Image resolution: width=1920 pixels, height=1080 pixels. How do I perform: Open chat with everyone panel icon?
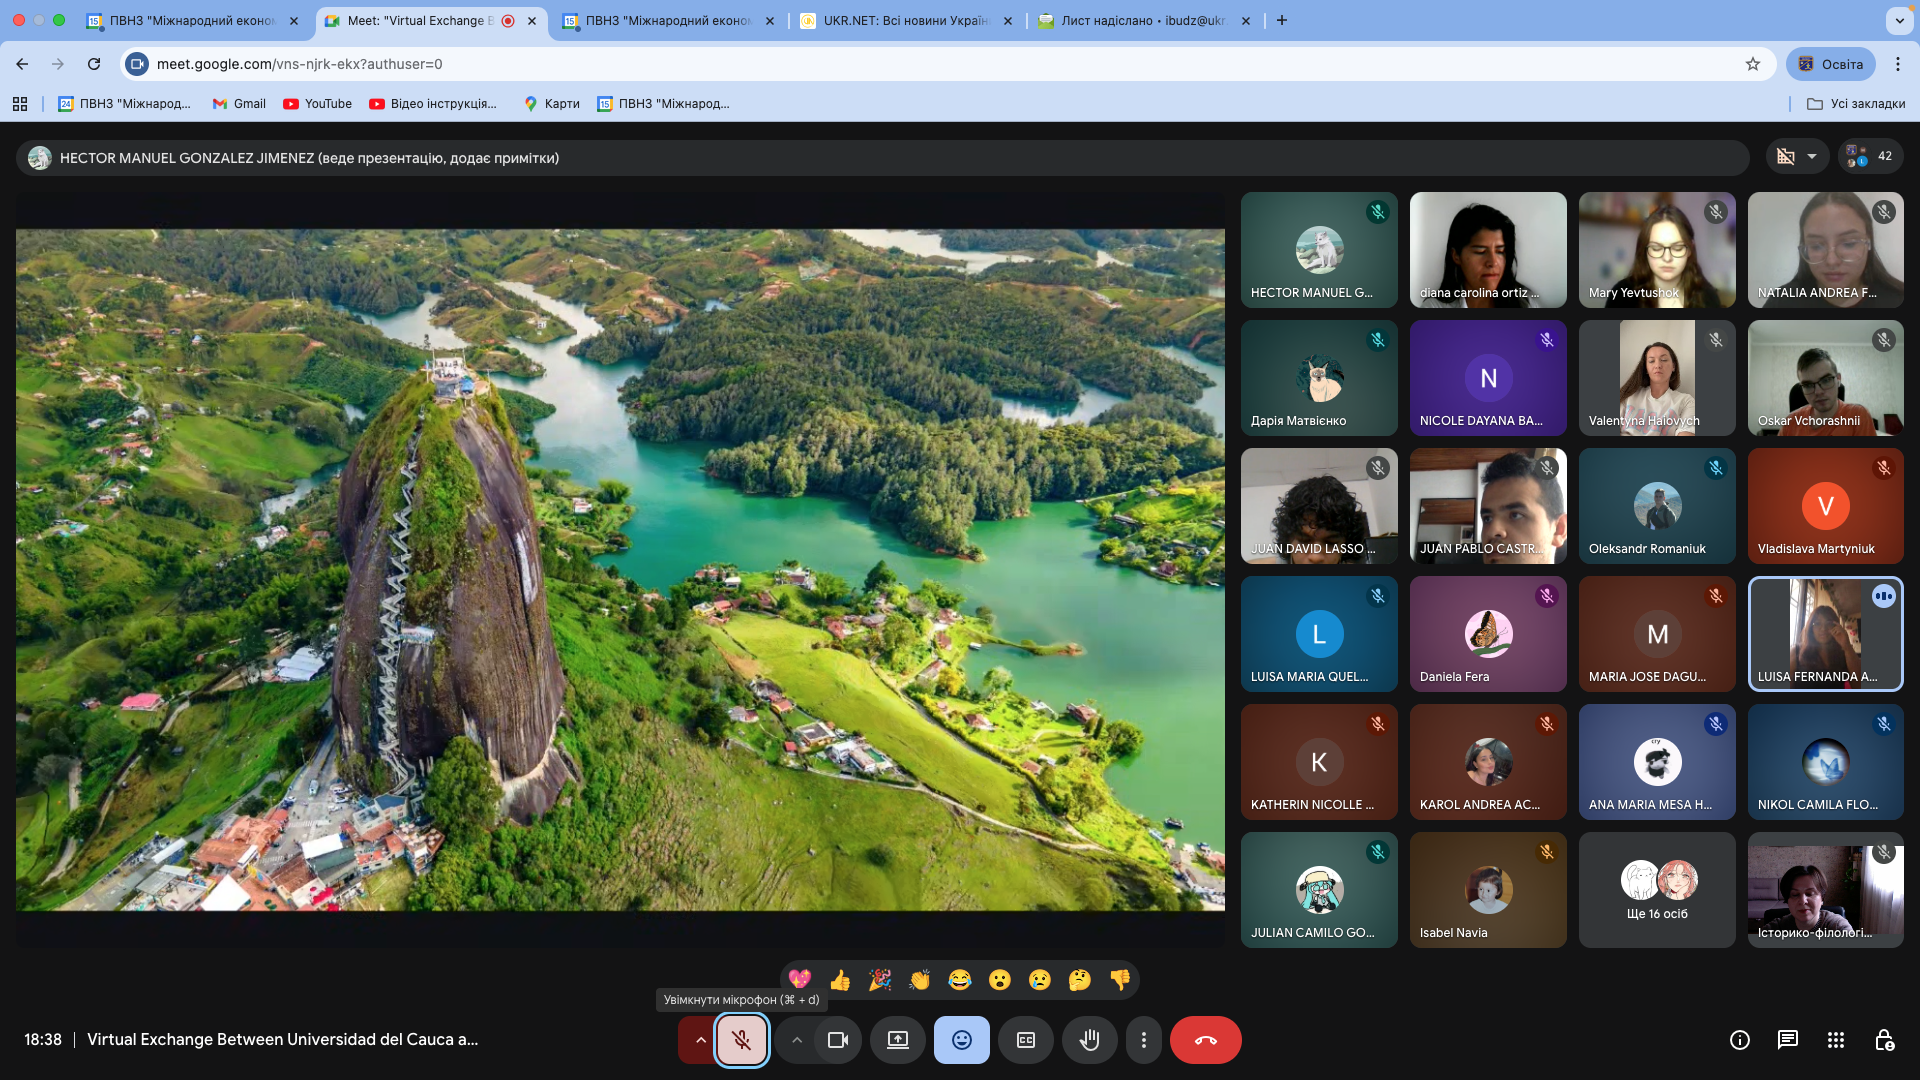[1787, 1040]
